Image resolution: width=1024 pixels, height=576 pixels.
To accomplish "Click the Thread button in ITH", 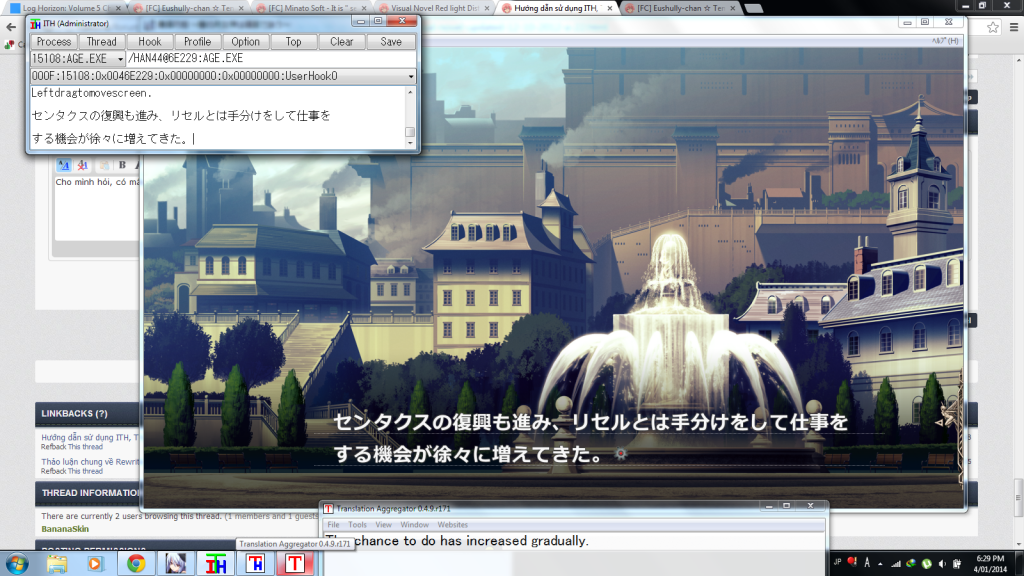I will pyautogui.click(x=101, y=41).
